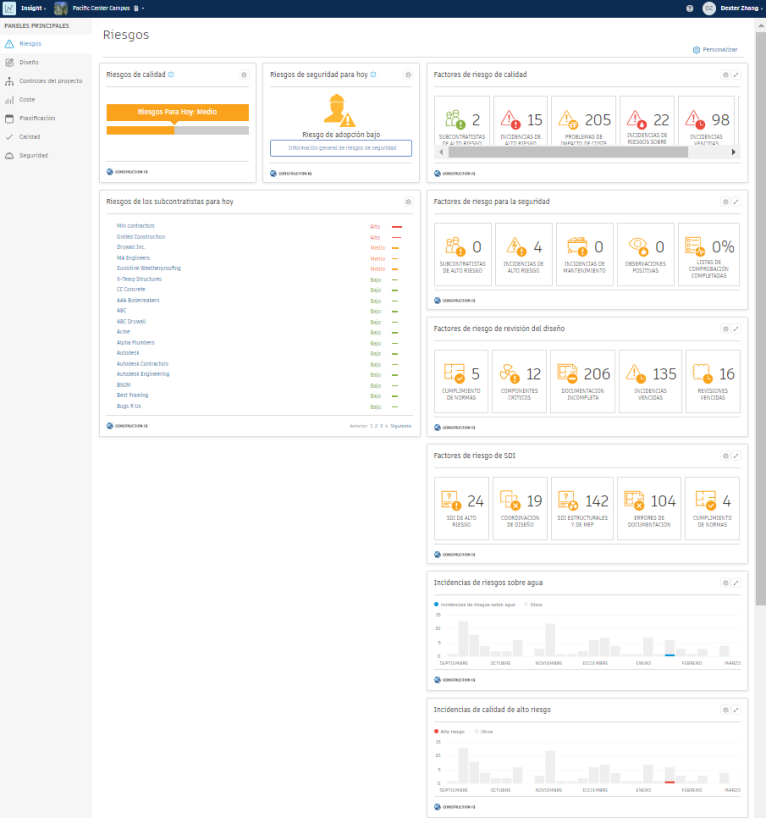Click Información general de riesgos de seguridad button
766x818 pixels.
pyautogui.click(x=341, y=148)
